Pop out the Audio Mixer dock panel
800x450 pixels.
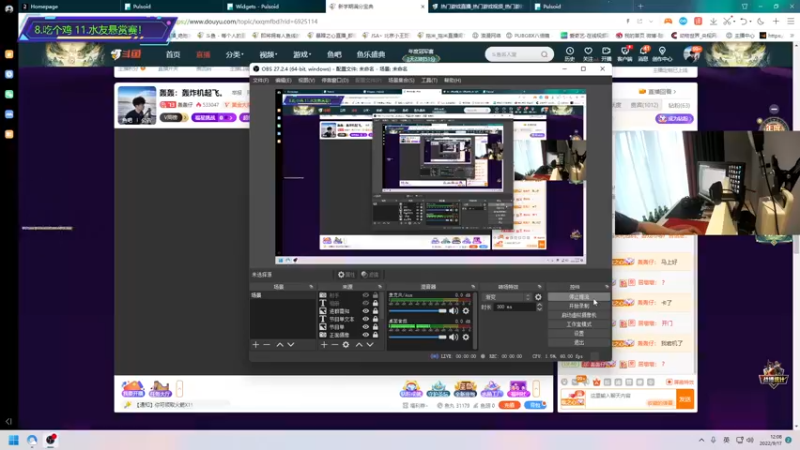[473, 287]
